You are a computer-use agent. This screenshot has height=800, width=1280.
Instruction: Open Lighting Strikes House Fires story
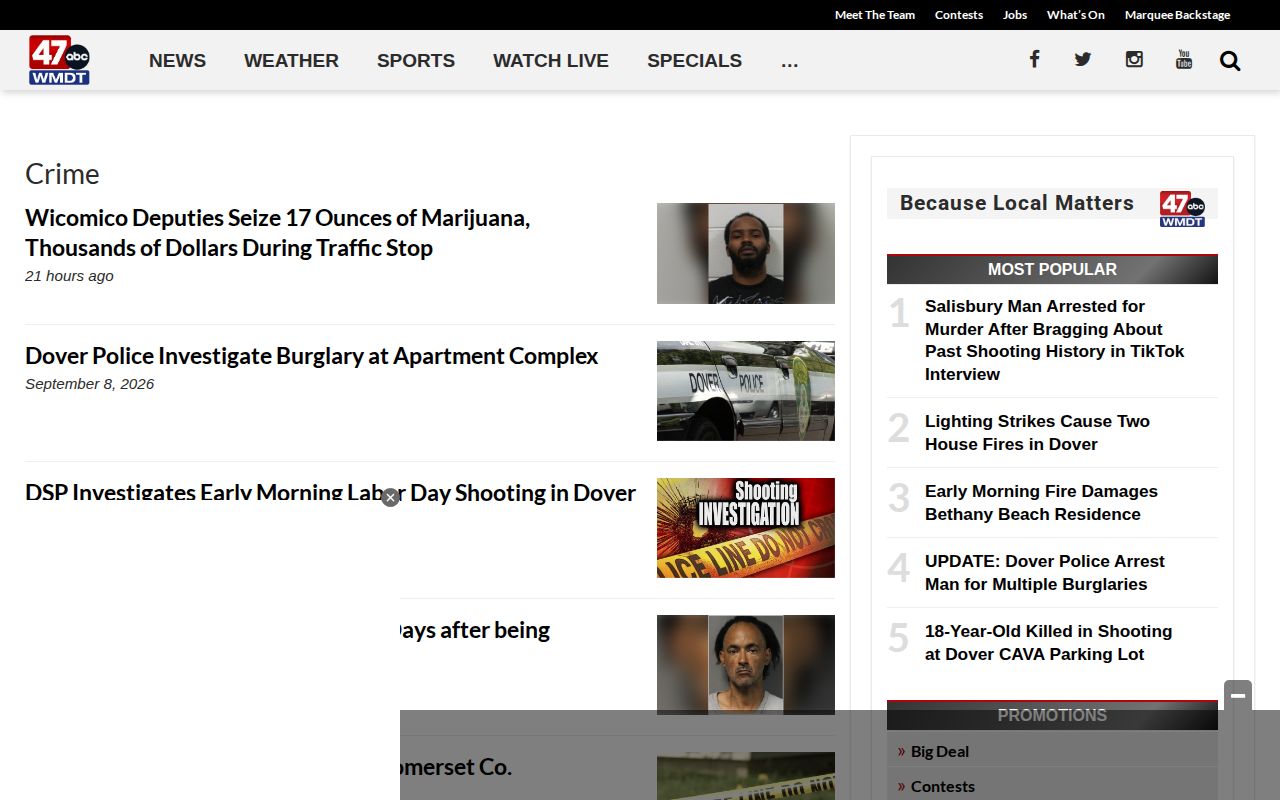click(x=1037, y=432)
